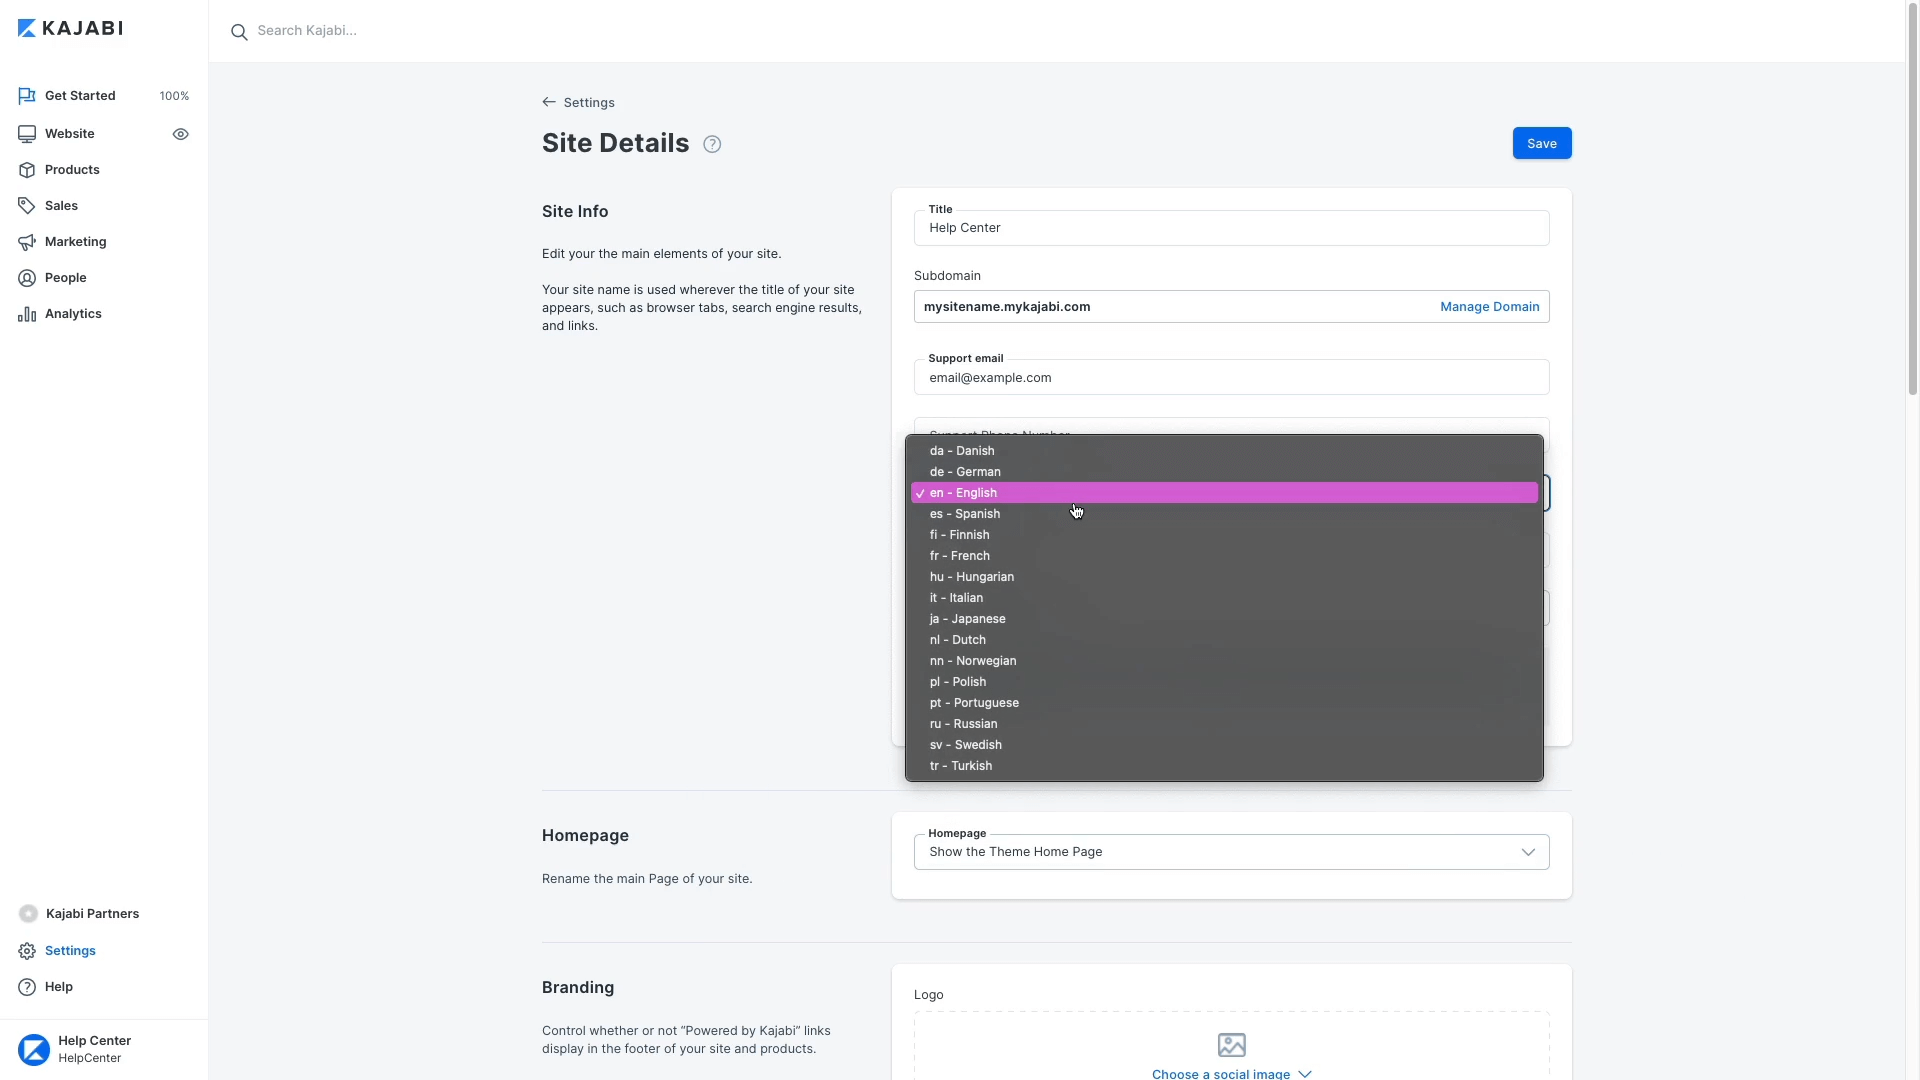The height and width of the screenshot is (1080, 1920).
Task: Click the Site Details help question icon
Action: (712, 144)
